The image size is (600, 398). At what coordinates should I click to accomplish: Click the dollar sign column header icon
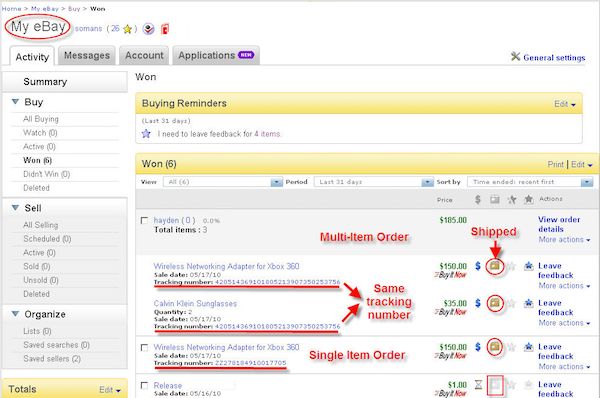tap(478, 199)
